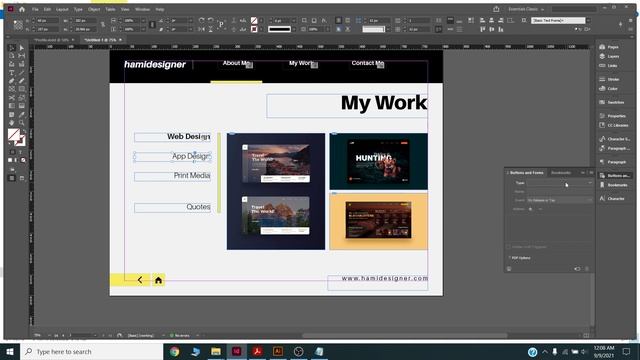Select the Rectangle Frame tool
The width and height of the screenshot is (640, 360).
click(12, 89)
